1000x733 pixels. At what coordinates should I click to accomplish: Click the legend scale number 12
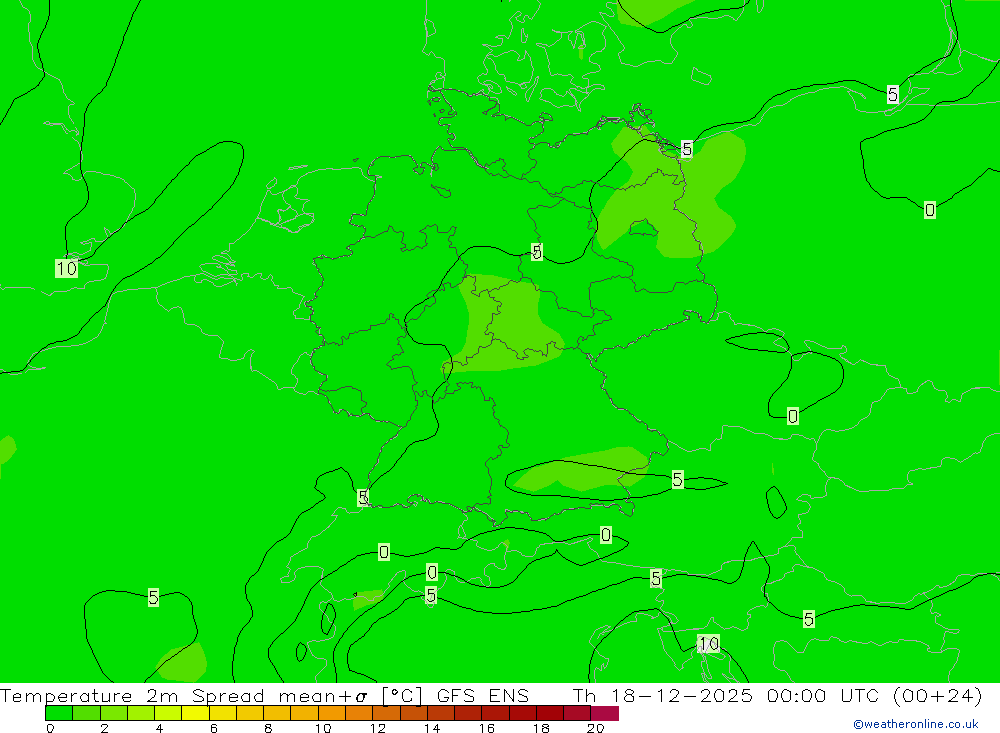click(378, 728)
